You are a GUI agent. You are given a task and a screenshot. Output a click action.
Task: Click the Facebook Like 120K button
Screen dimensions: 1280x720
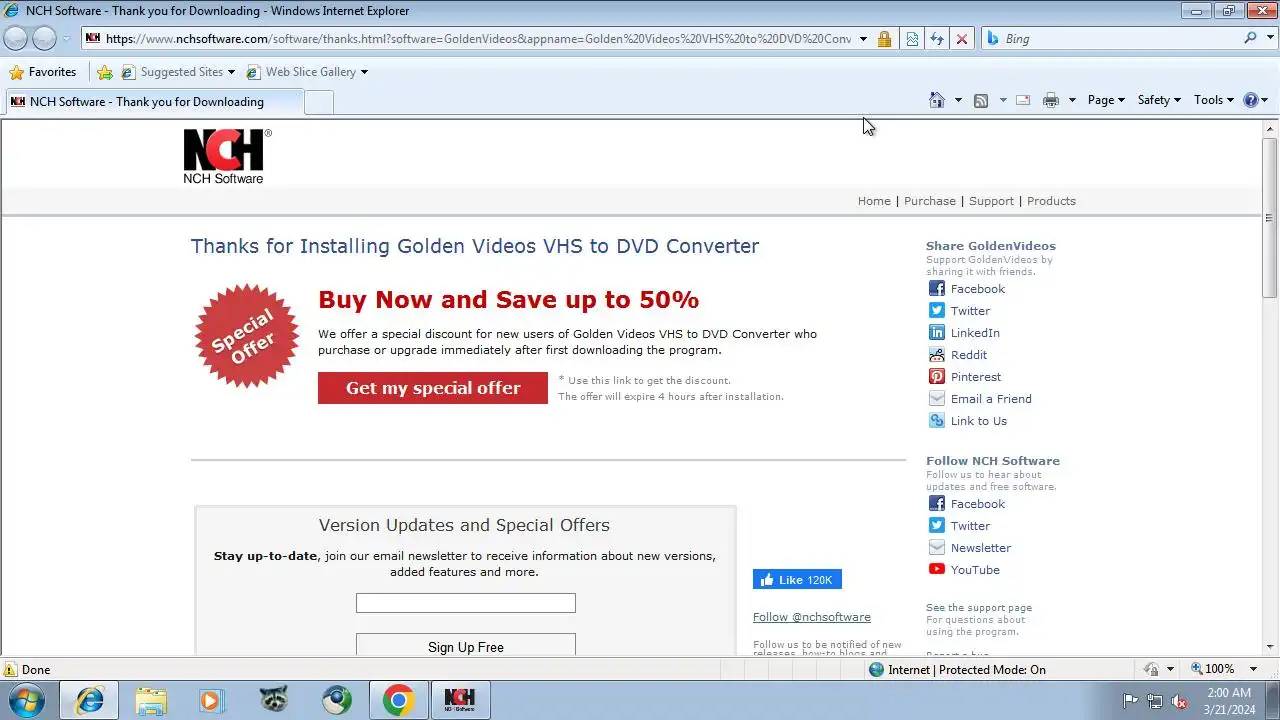(797, 580)
